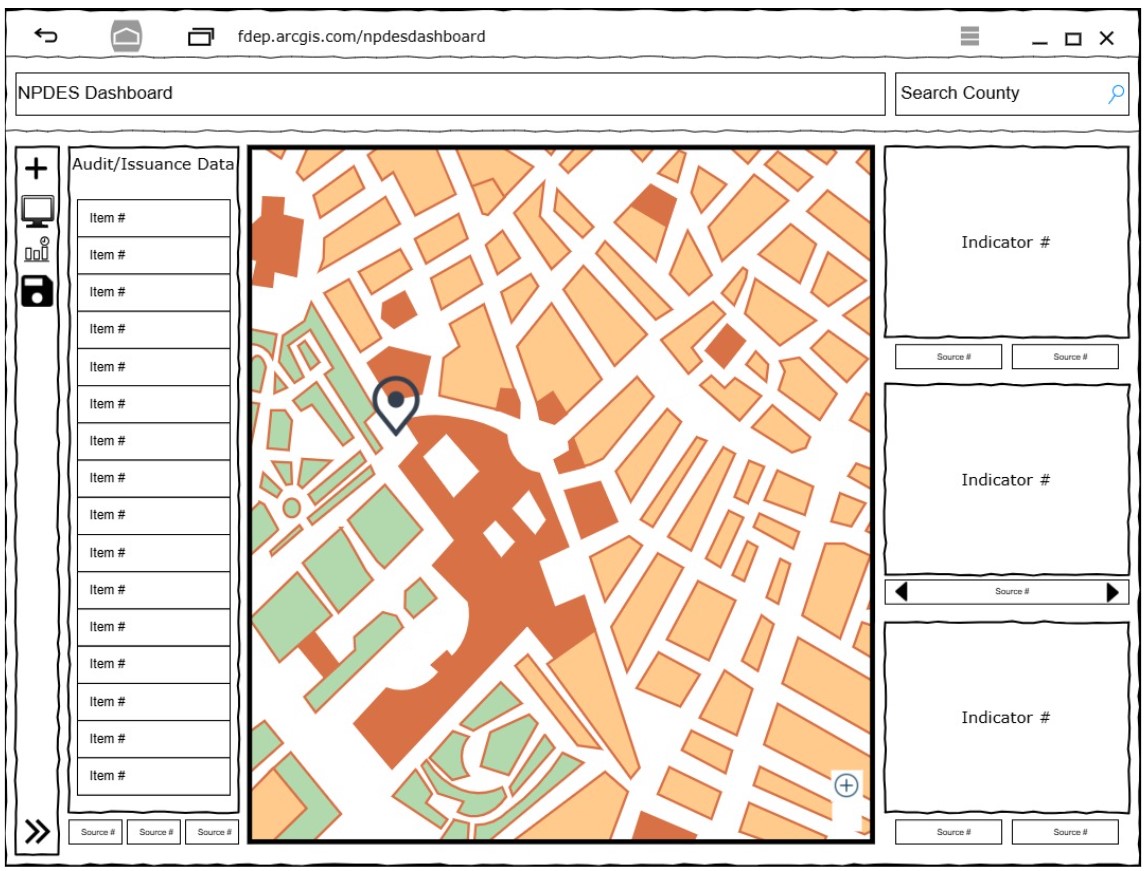Click the browser home icon
Screen dimensions: 1144x871
click(128, 35)
